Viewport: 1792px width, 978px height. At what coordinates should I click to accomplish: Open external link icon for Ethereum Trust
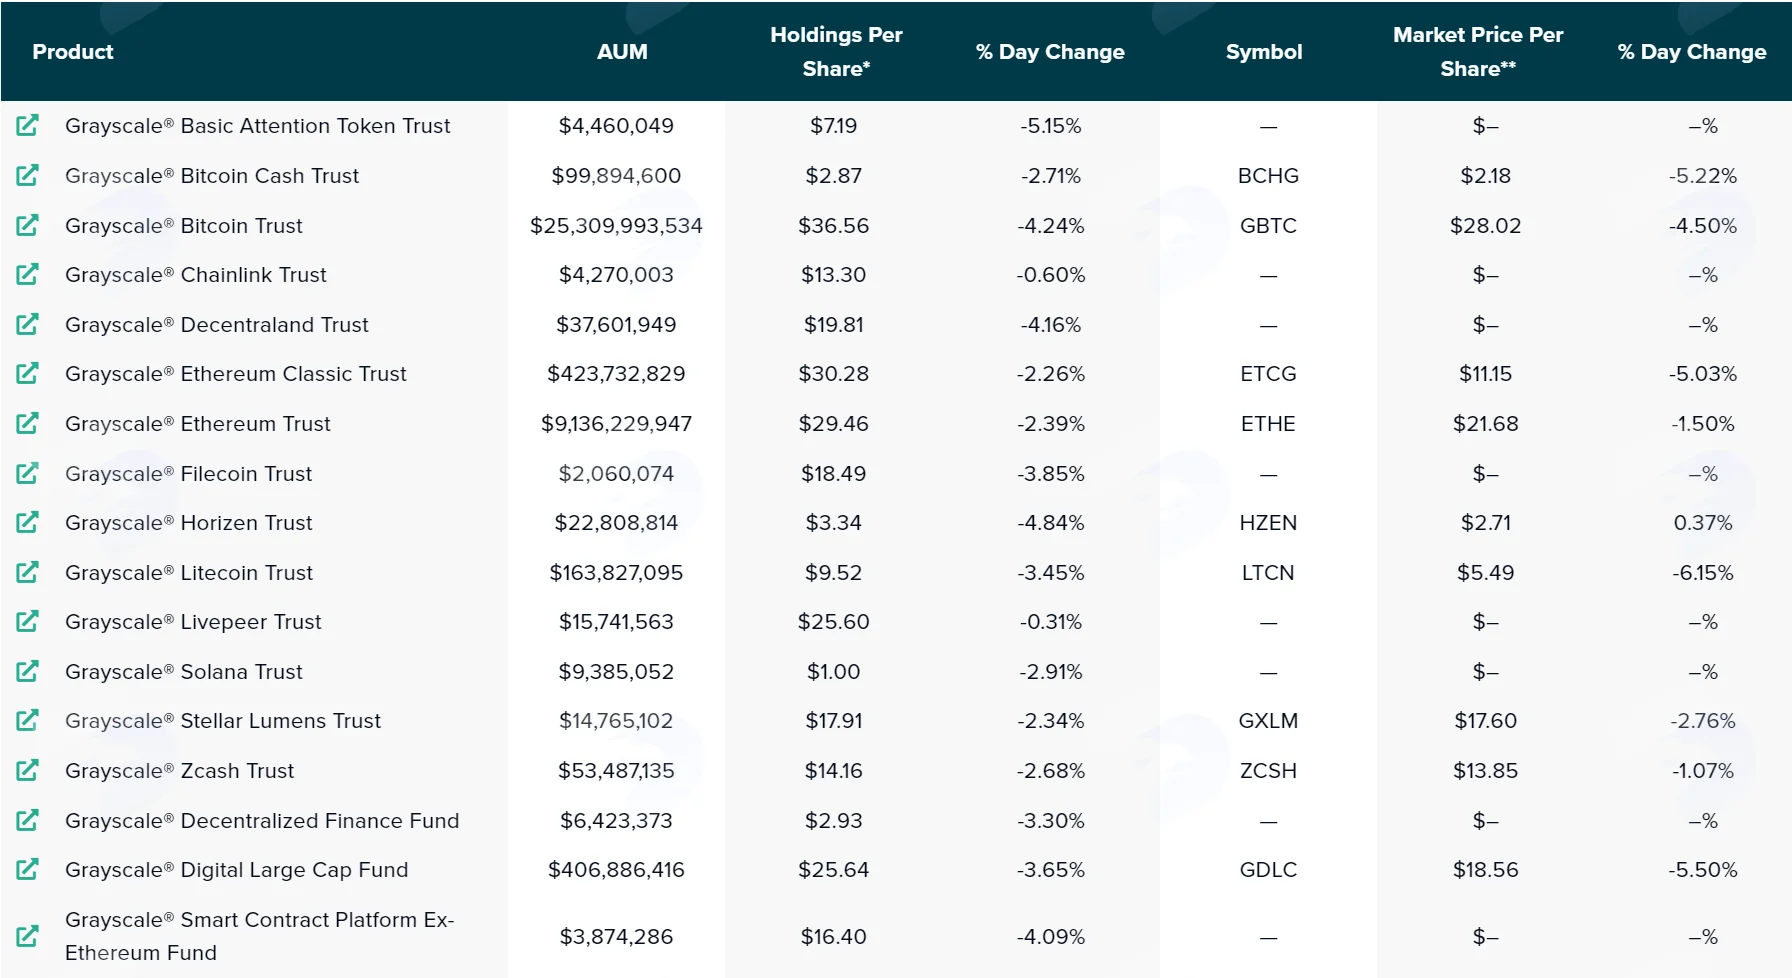tap(28, 423)
